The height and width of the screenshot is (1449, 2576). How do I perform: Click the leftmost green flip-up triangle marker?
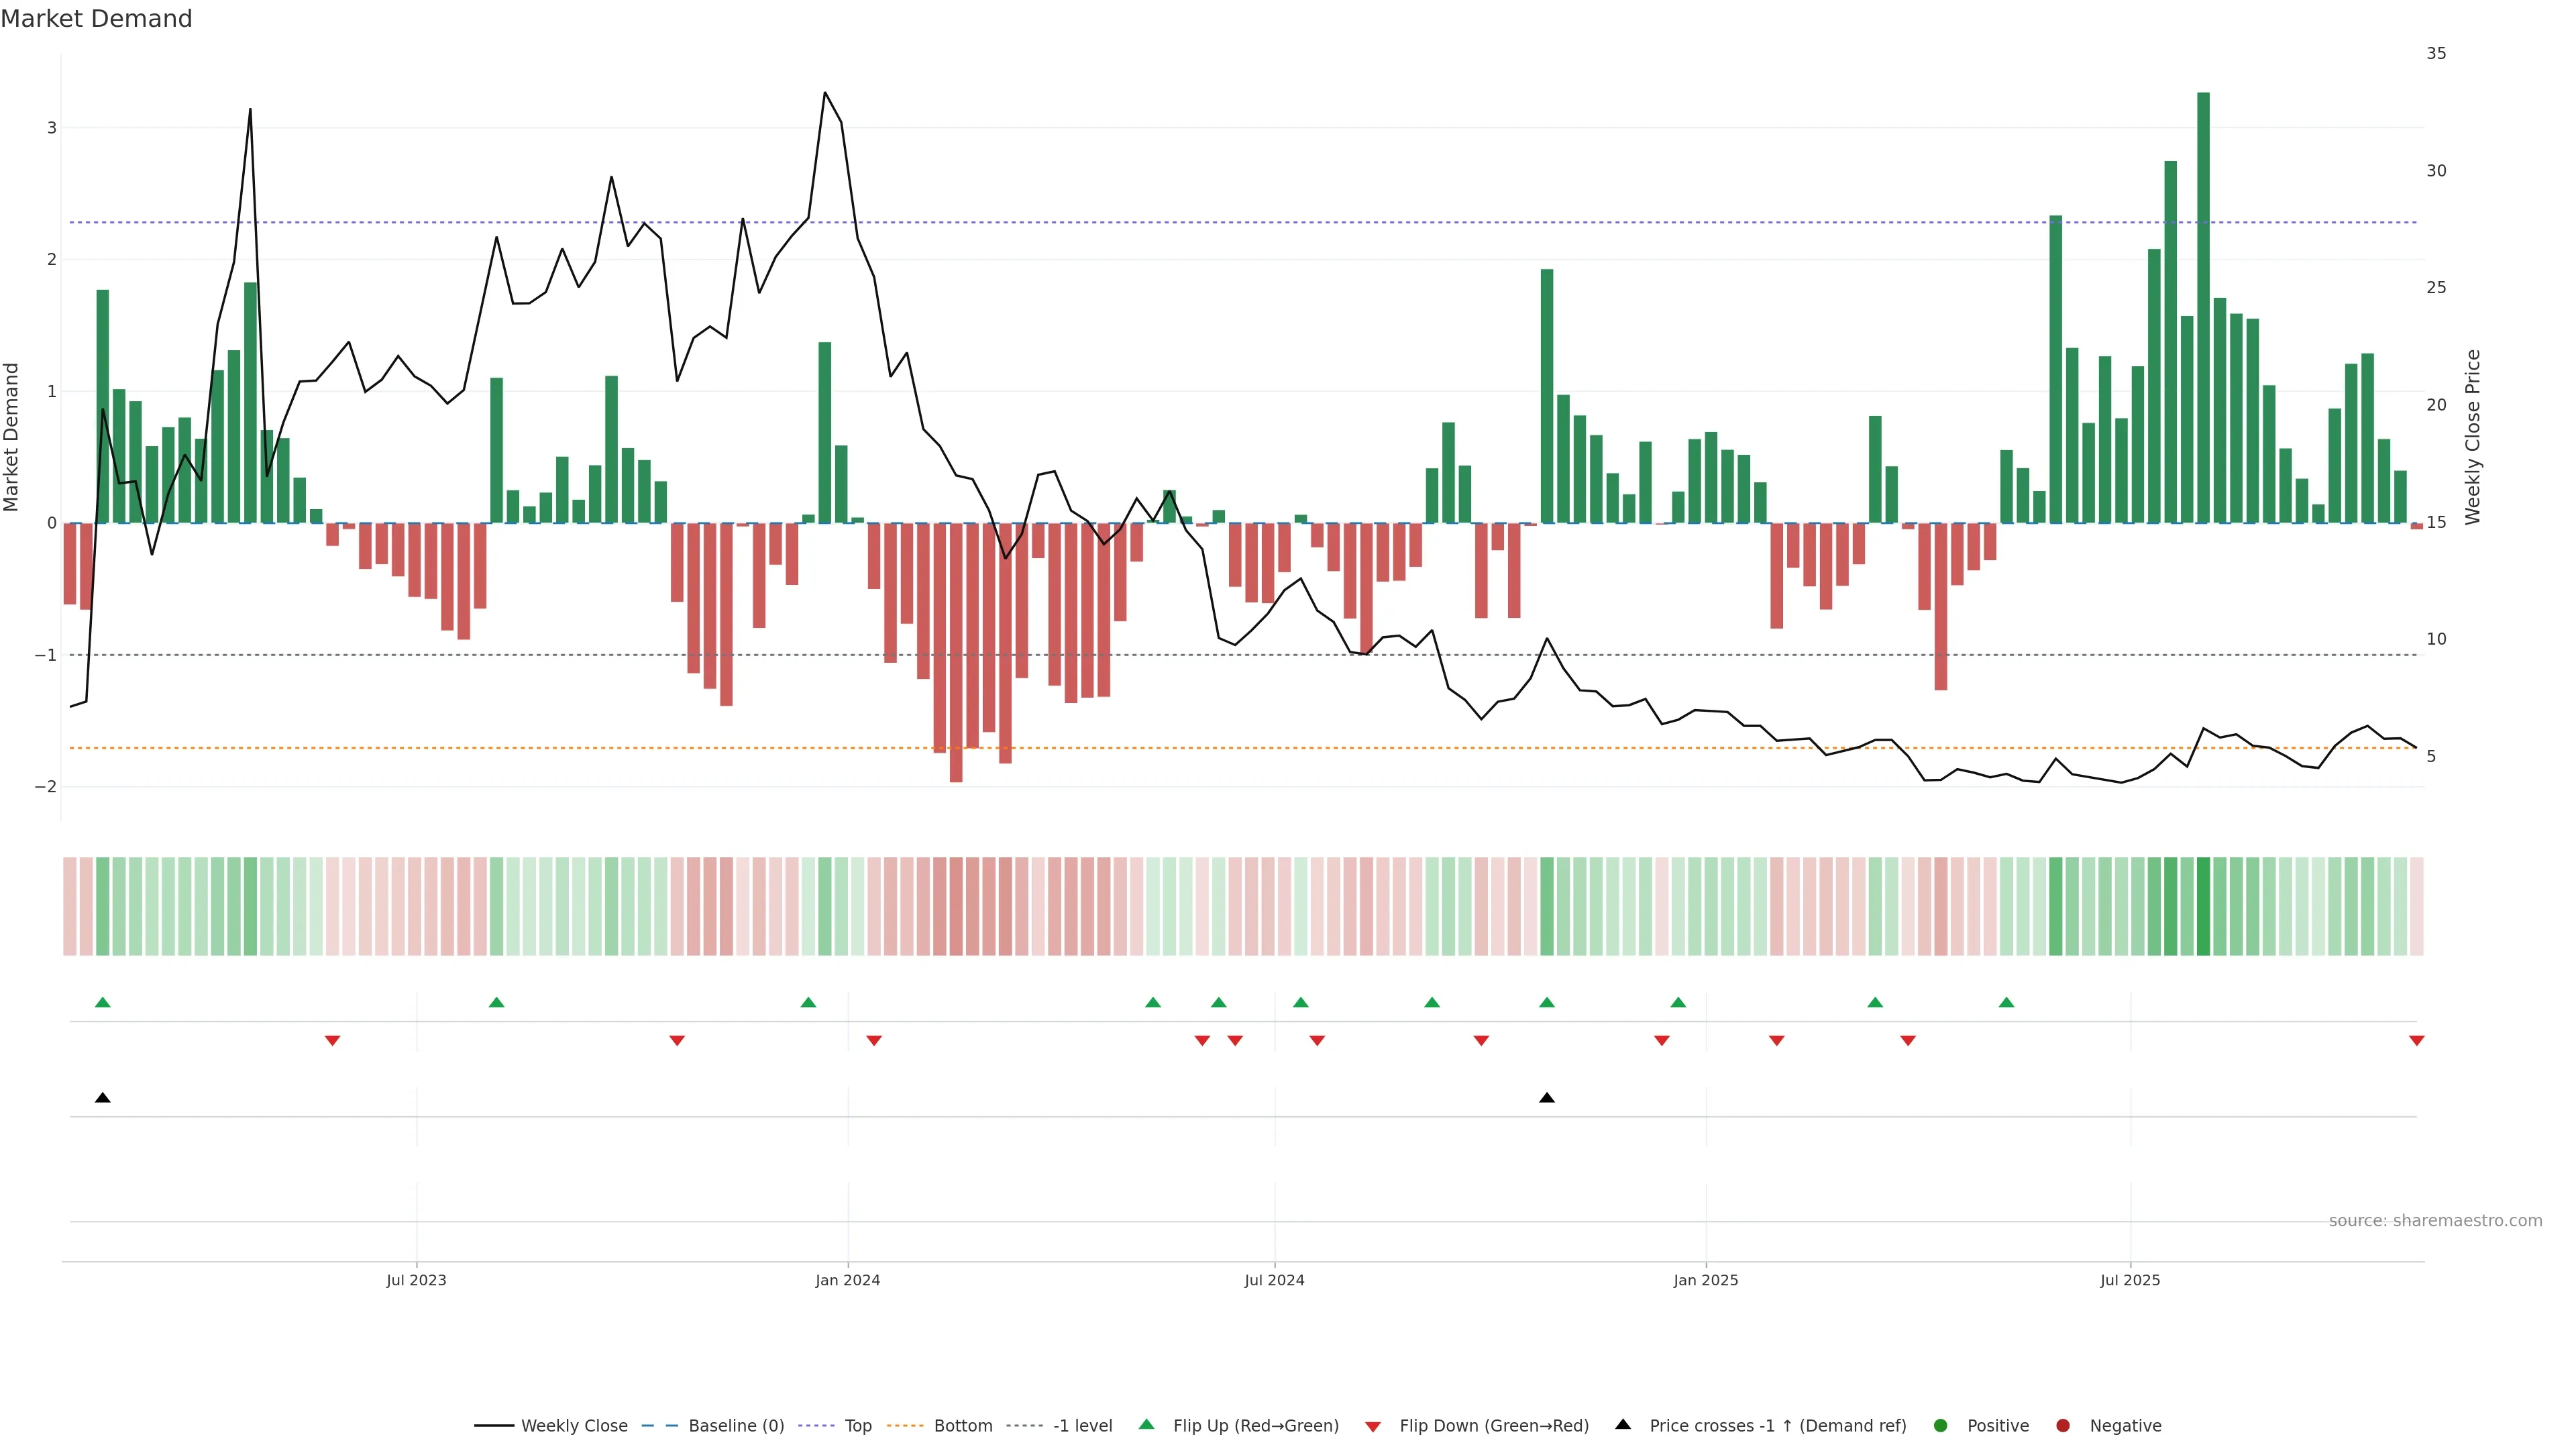click(102, 1002)
